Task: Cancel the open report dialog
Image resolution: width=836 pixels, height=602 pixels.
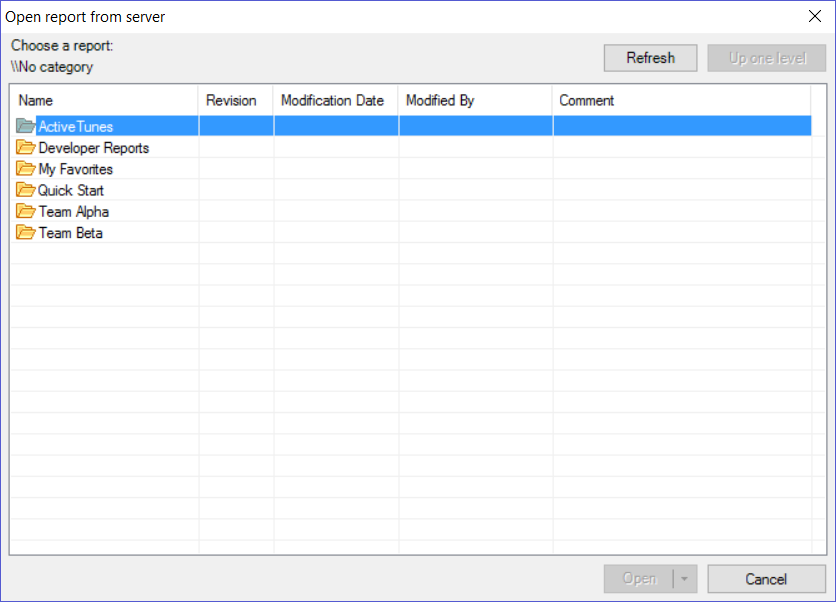Action: coord(766,579)
